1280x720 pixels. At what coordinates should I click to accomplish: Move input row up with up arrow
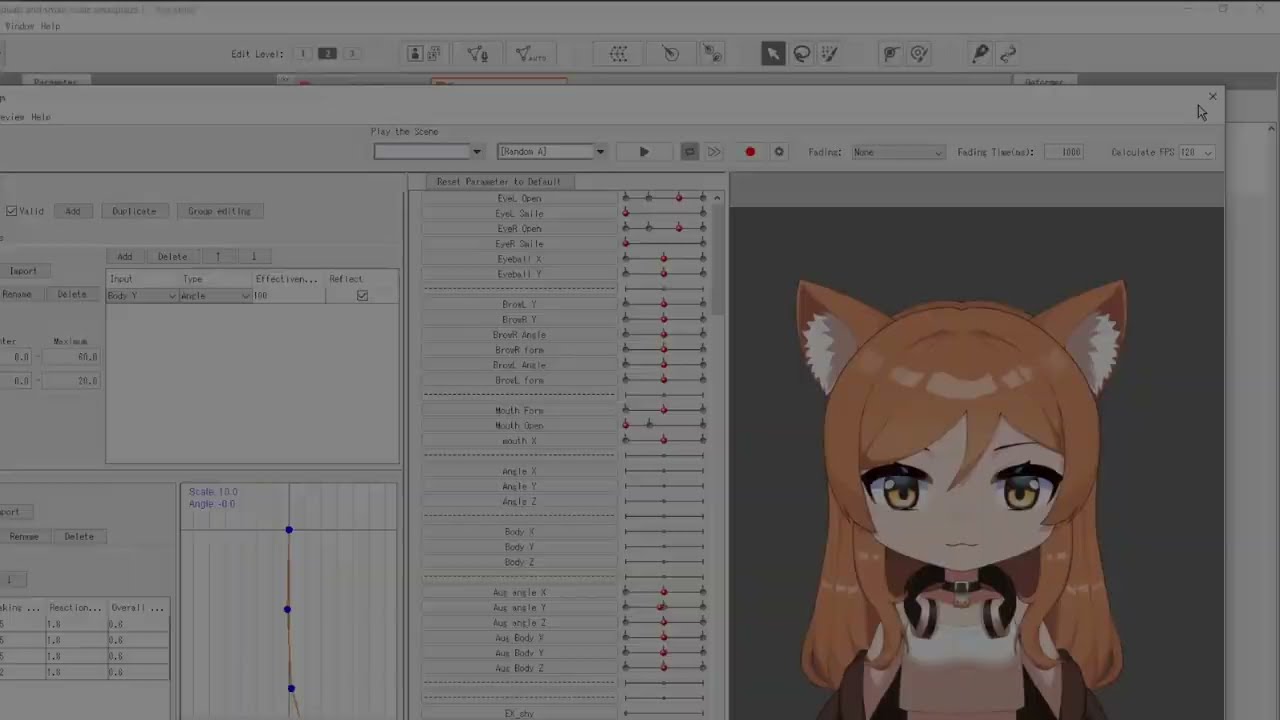point(217,257)
